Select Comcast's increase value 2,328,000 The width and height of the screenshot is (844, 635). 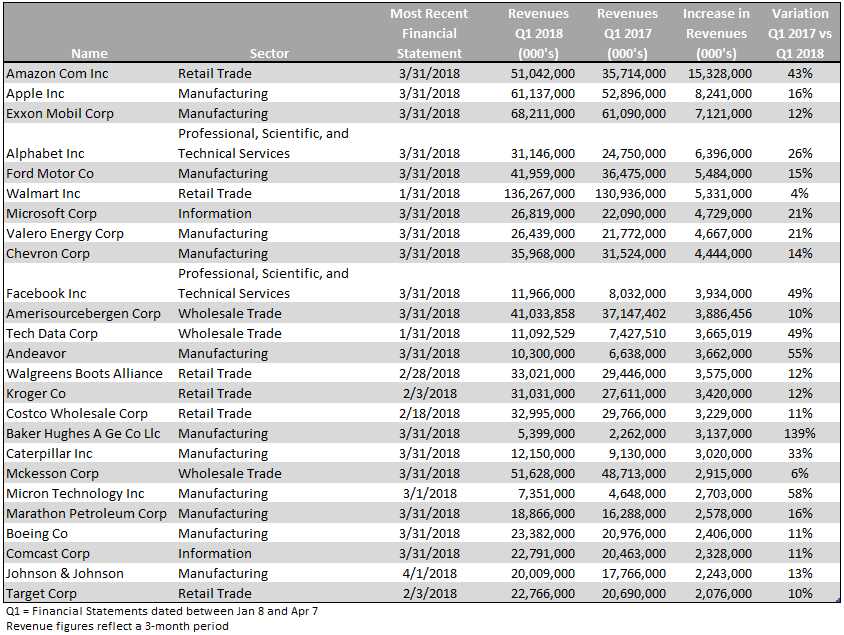point(723,554)
